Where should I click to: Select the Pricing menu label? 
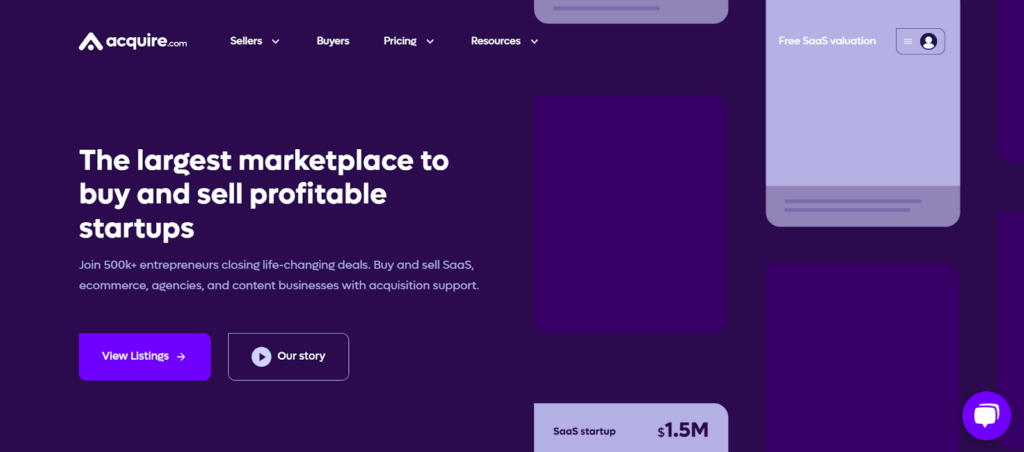pos(400,41)
